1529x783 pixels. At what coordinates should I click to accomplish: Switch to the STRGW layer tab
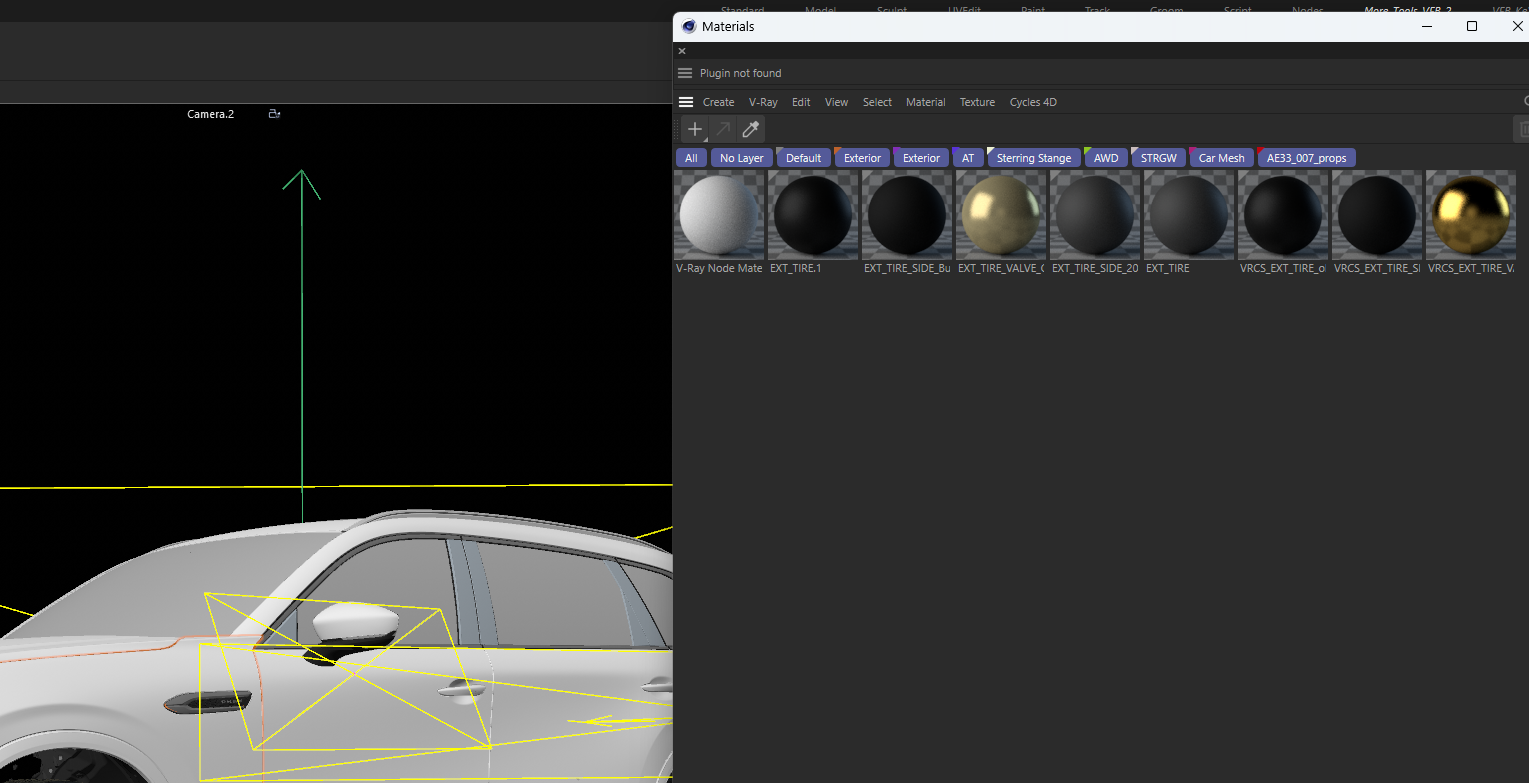click(1158, 158)
